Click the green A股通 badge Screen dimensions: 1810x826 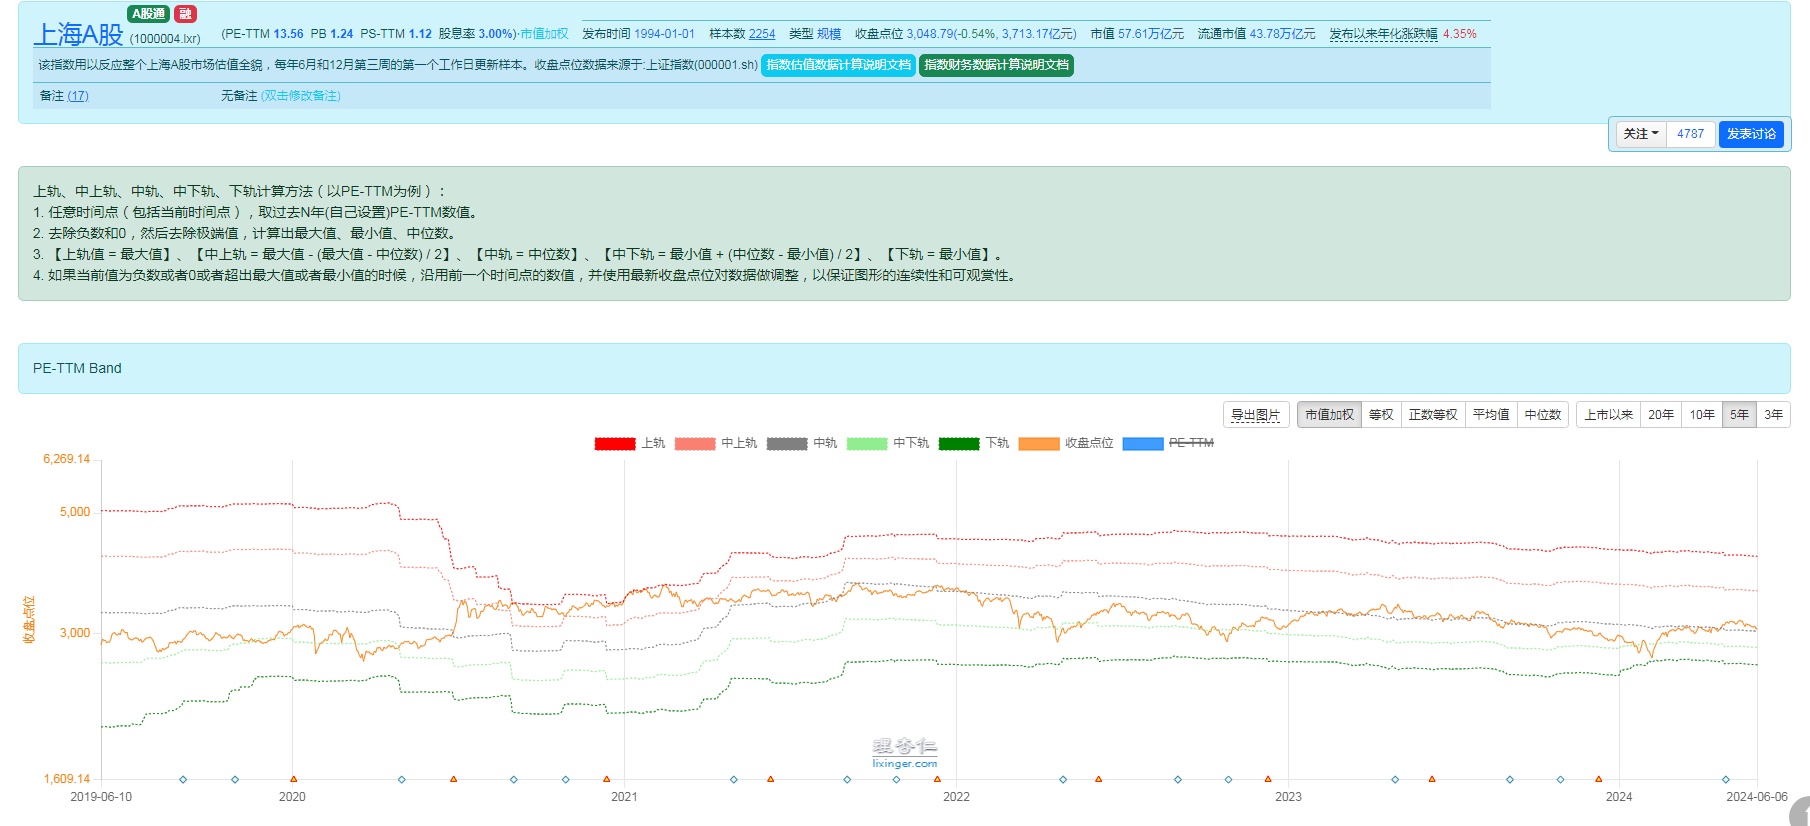[x=148, y=14]
